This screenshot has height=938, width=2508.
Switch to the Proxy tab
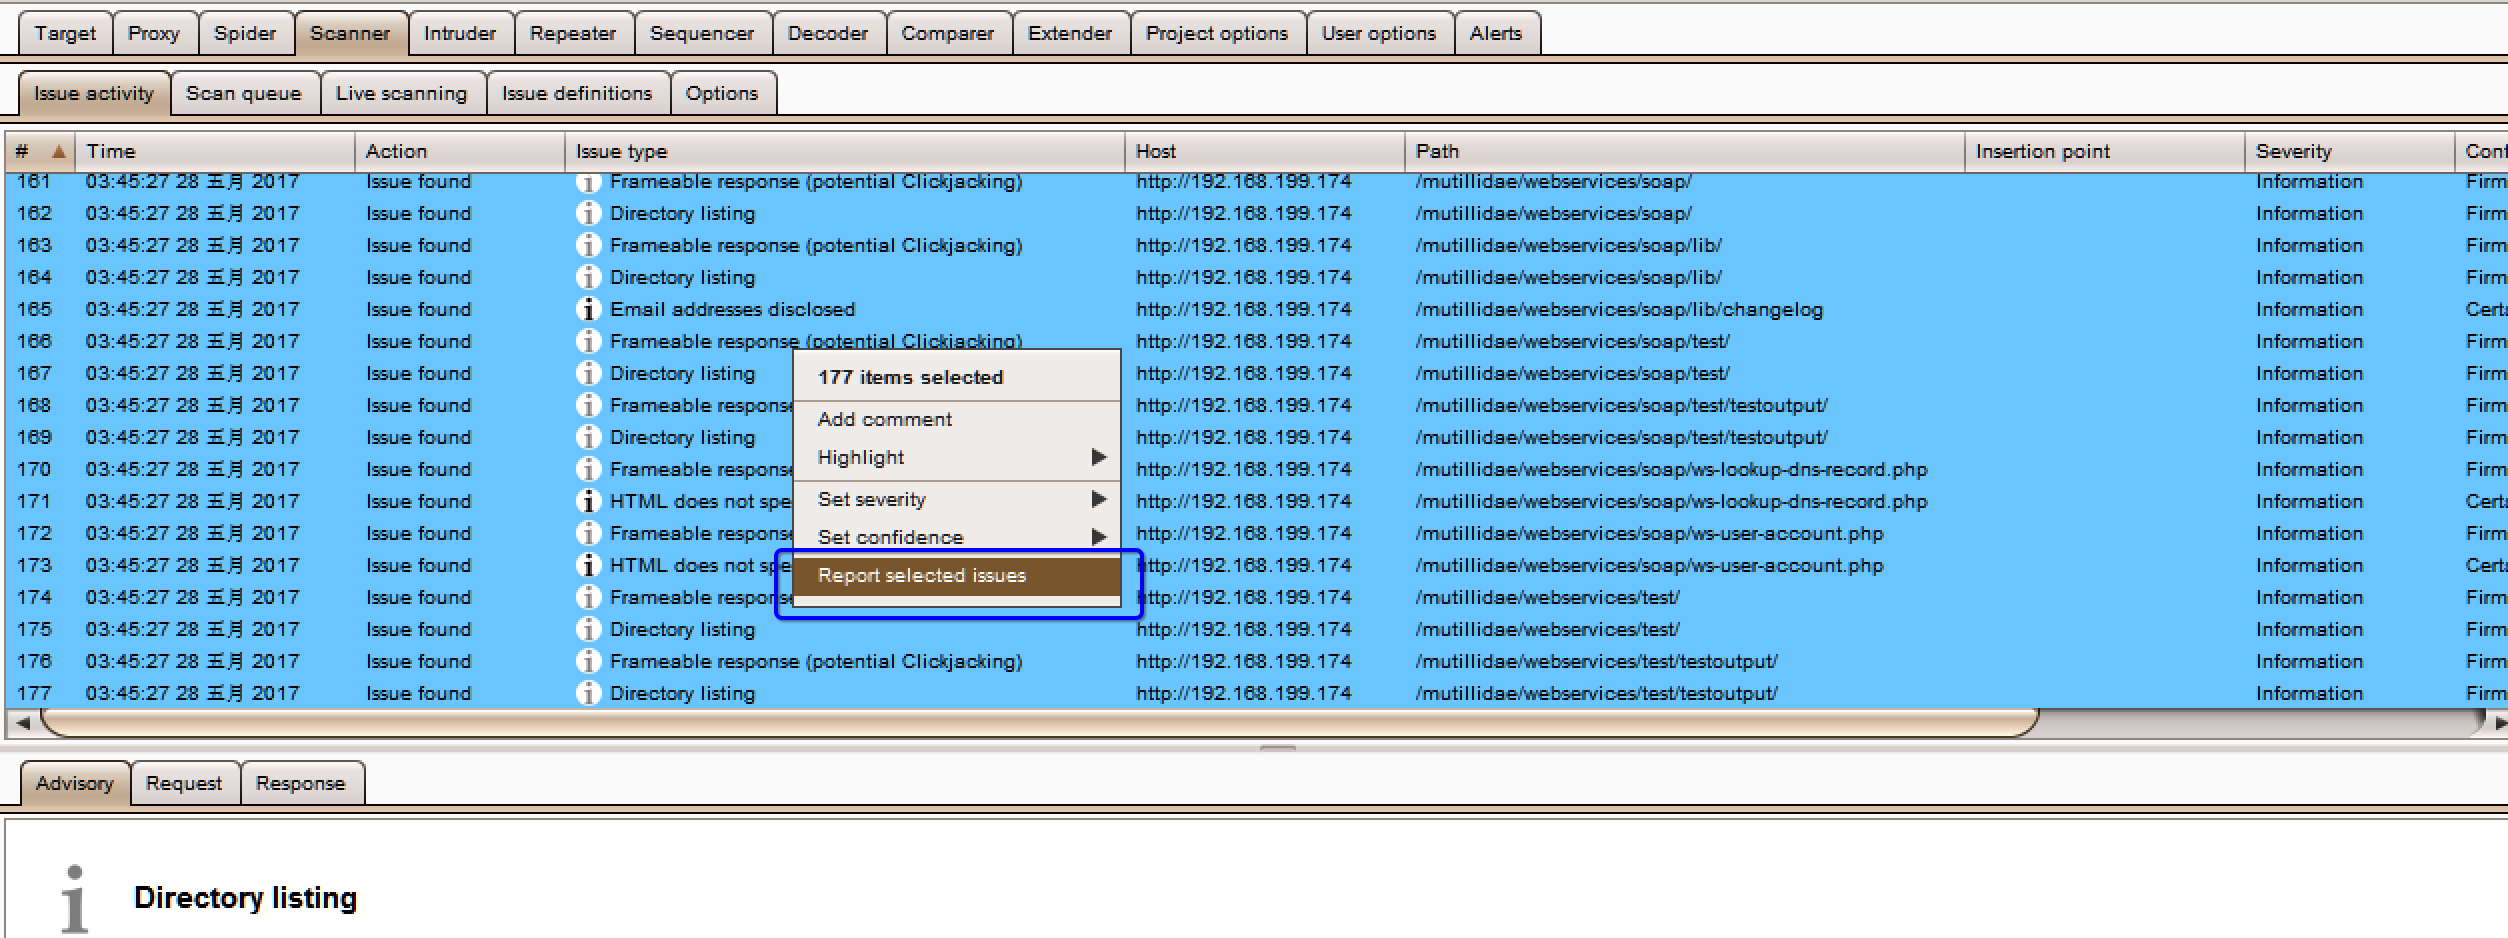[x=154, y=33]
